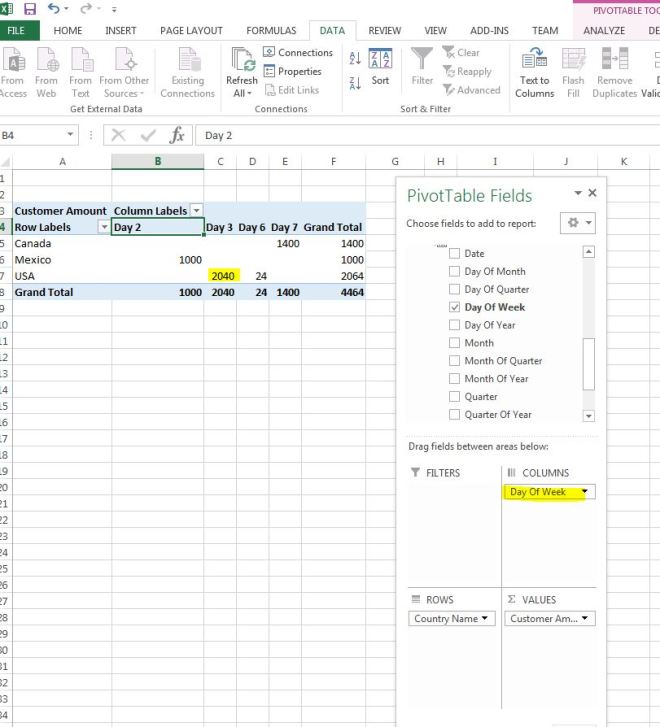Image resolution: width=660 pixels, height=727 pixels.
Task: Click the Filter funnel icon
Action: point(423,62)
